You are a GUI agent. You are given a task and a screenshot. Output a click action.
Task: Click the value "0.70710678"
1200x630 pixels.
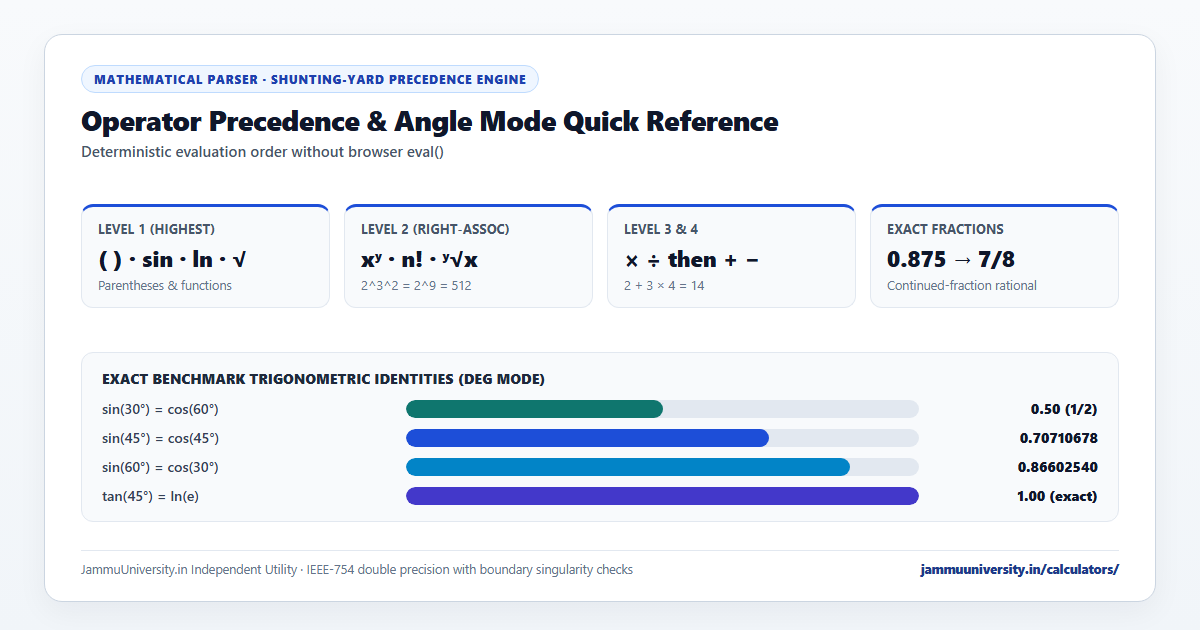[x=1058, y=438]
